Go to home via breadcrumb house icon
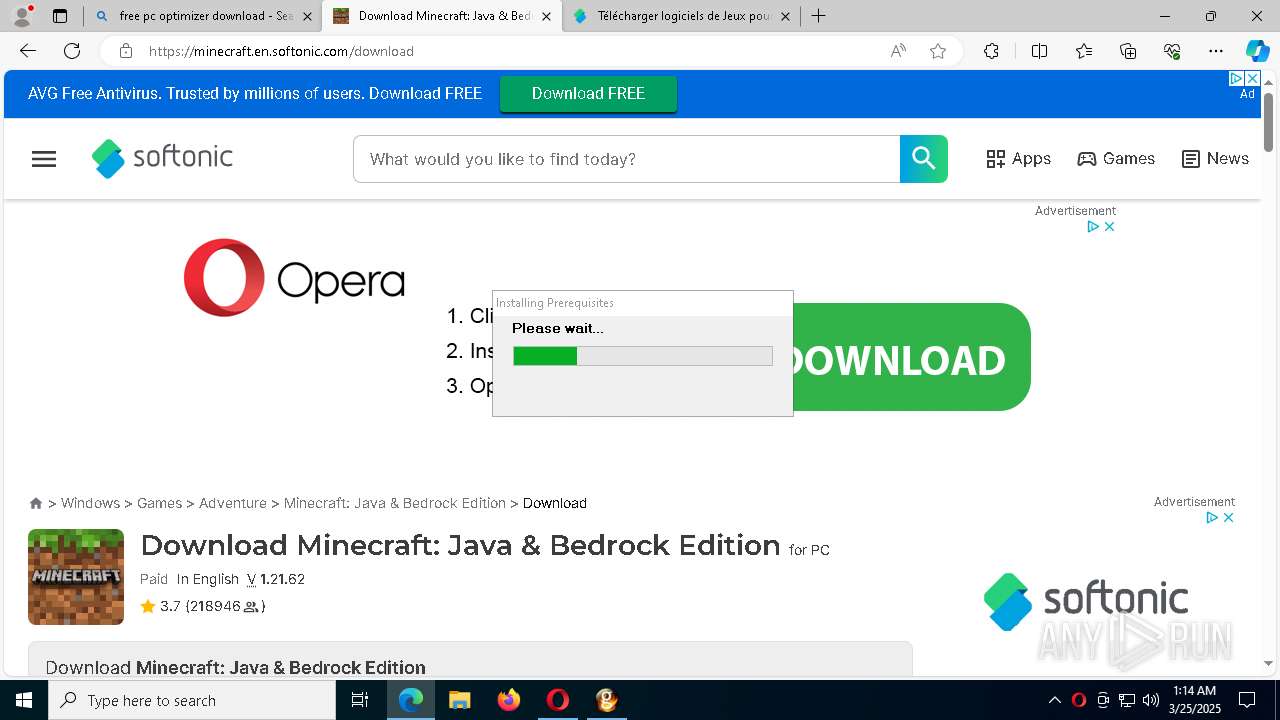The image size is (1280, 720). tap(36, 503)
